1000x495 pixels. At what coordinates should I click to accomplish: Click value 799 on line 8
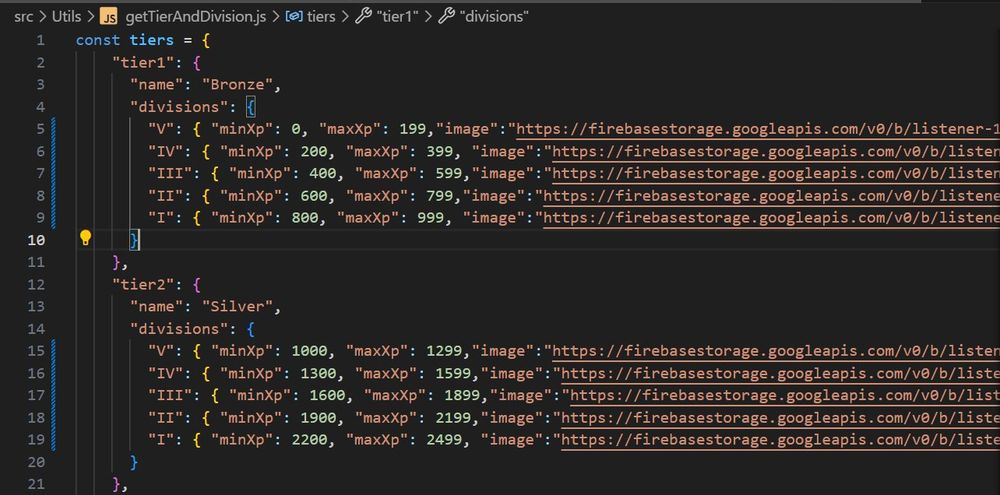click(x=440, y=196)
